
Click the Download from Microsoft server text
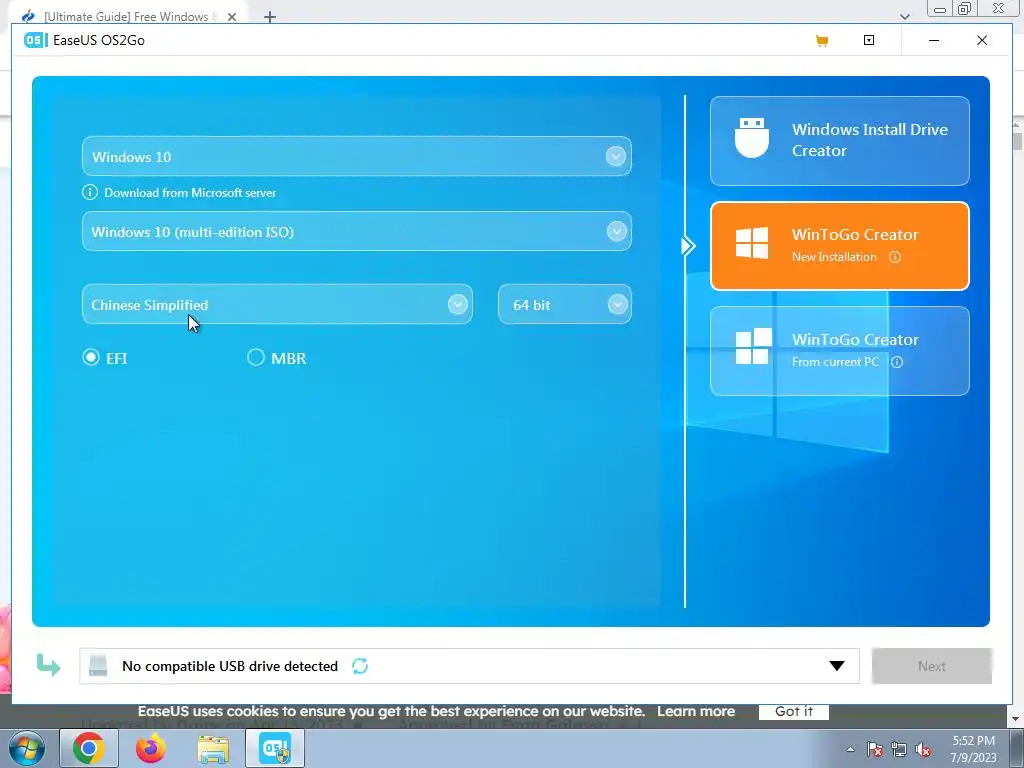(190, 193)
